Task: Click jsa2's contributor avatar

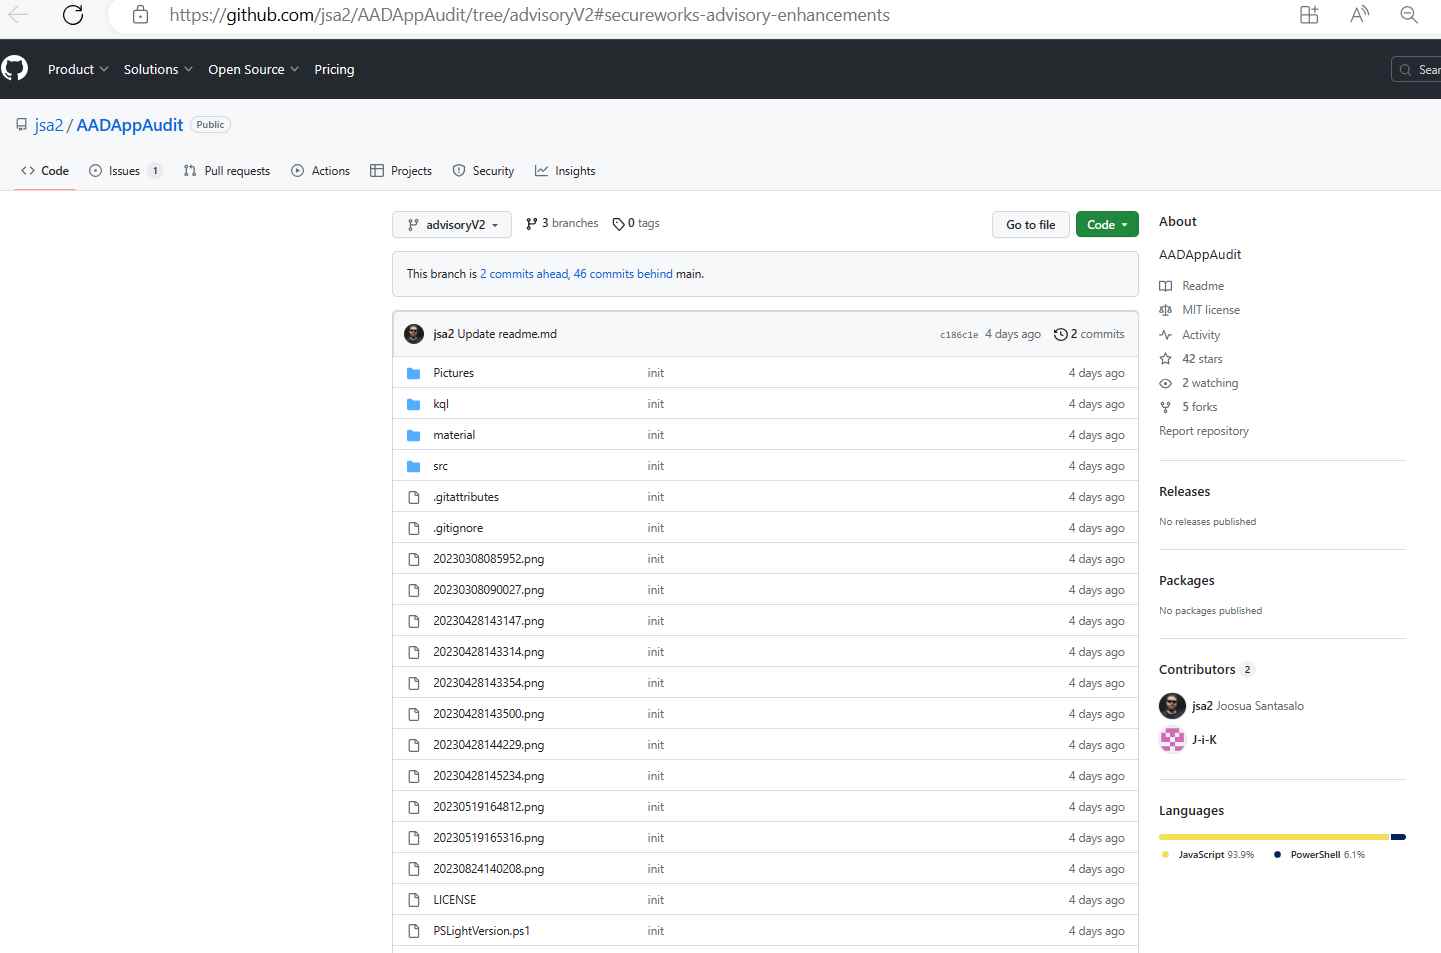Action: click(1172, 706)
